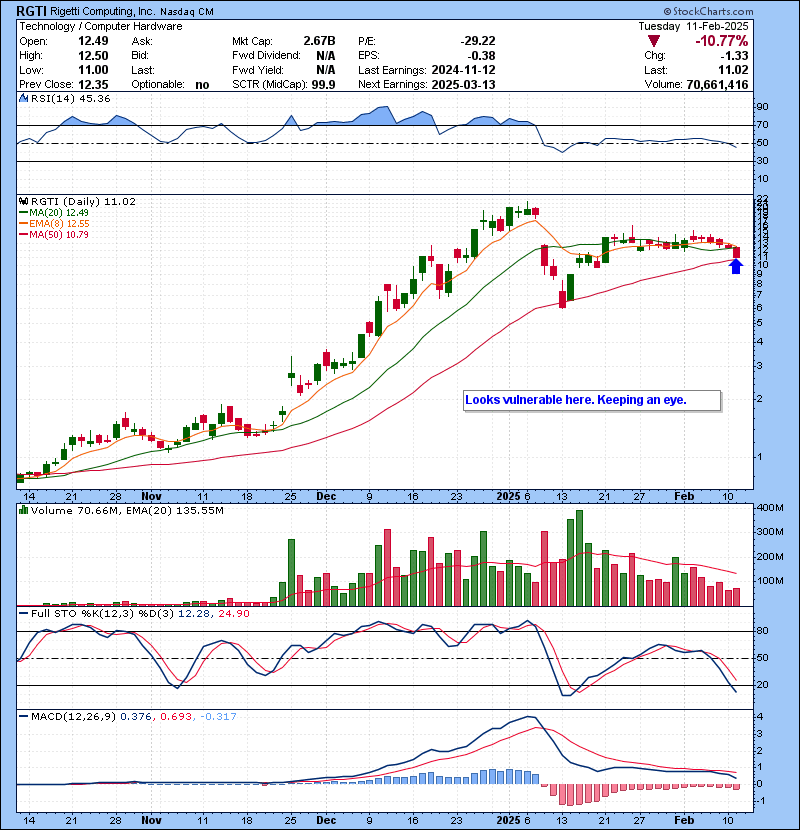Screen dimensions: 800x830
Task: Click the green MA(20) legend swatch
Action: coord(23,212)
